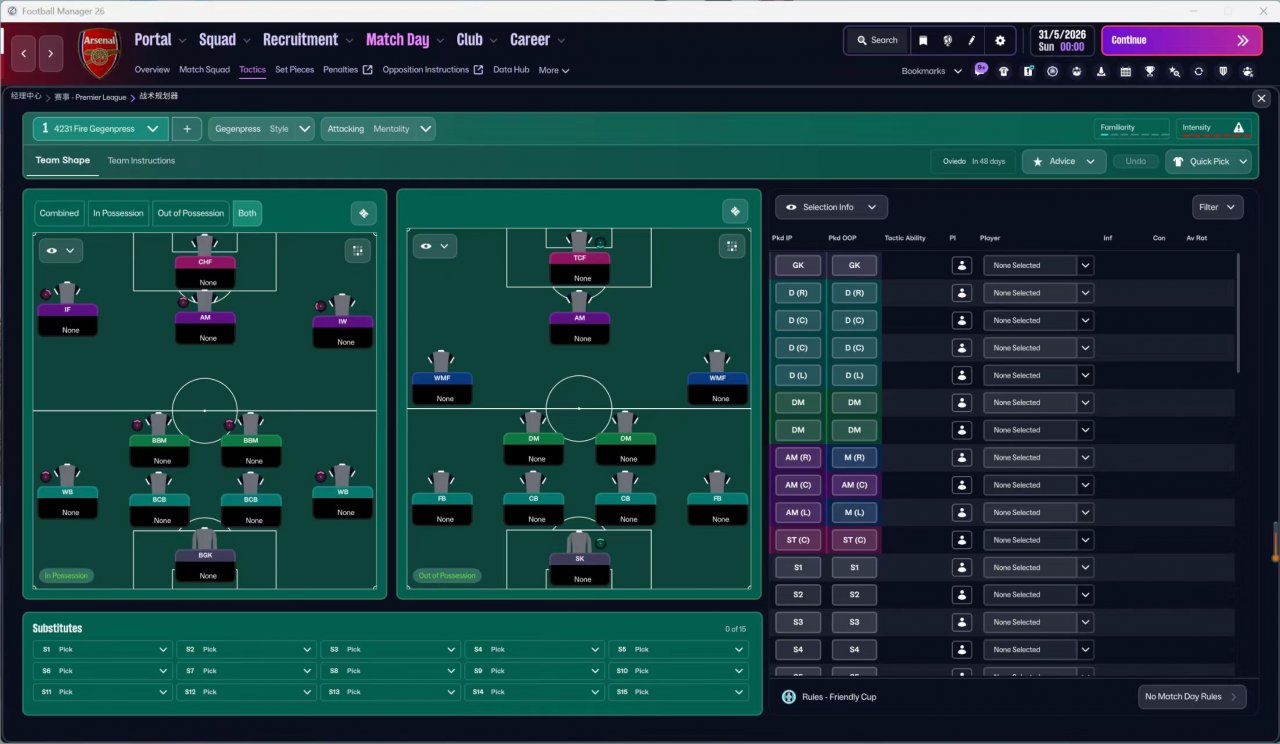This screenshot has width=1280, height=744.
Task: Open the Recruitment menu
Action: 308,40
